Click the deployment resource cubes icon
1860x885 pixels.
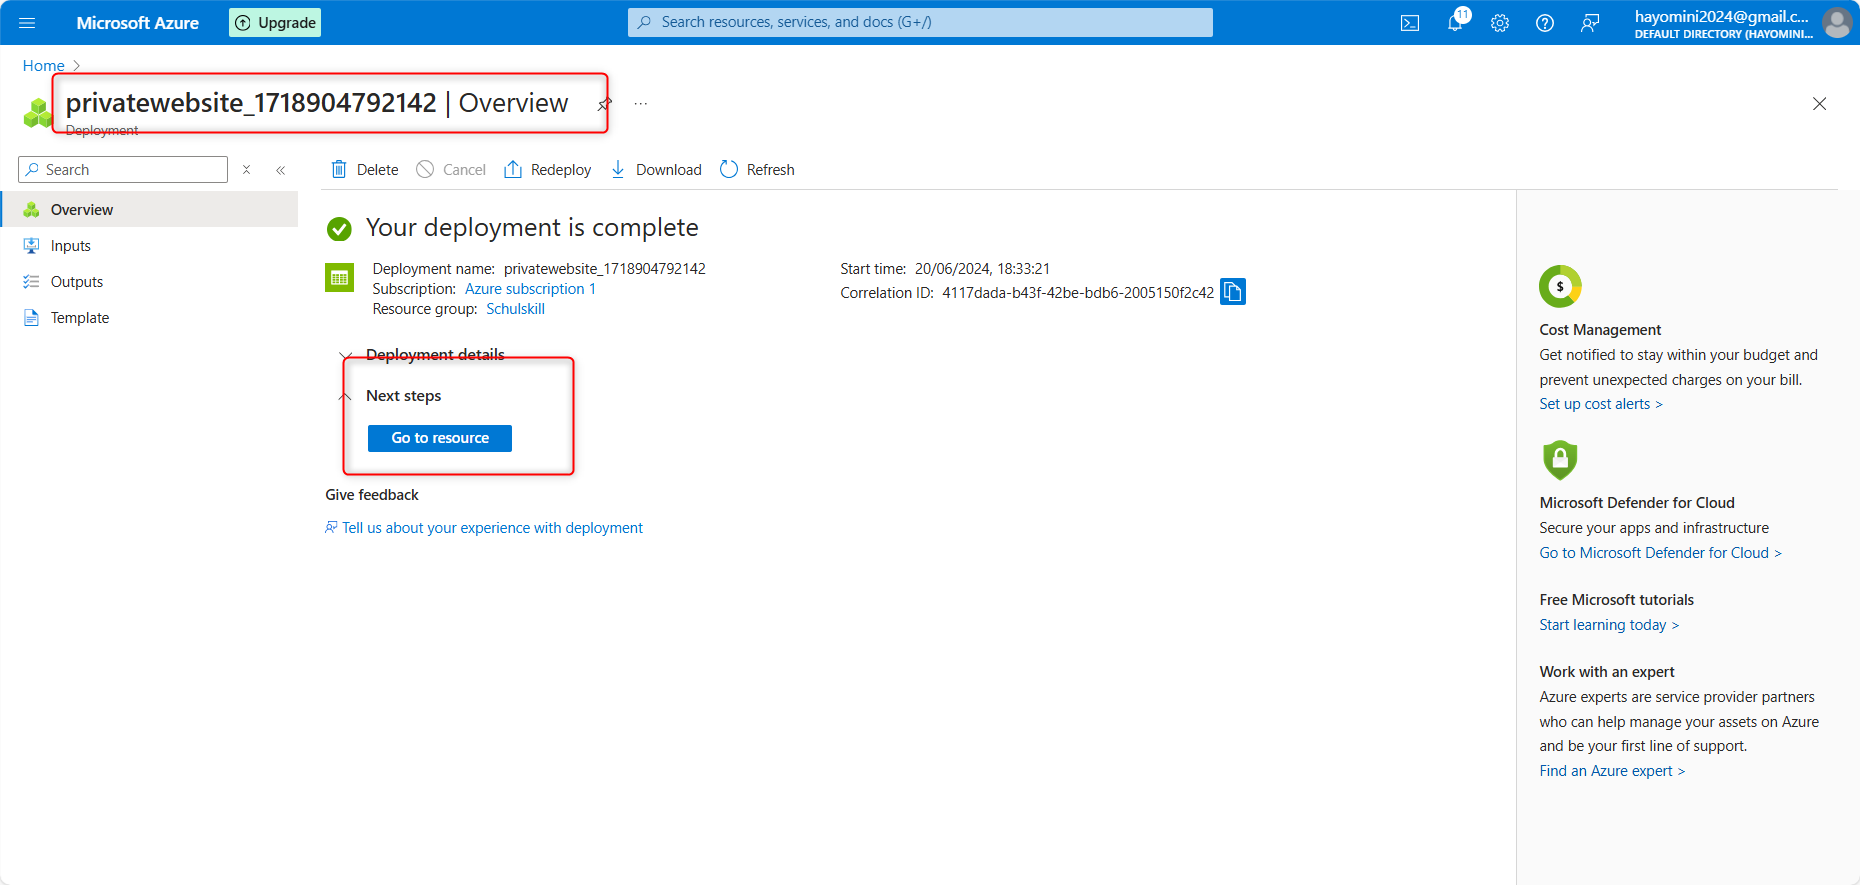(37, 113)
